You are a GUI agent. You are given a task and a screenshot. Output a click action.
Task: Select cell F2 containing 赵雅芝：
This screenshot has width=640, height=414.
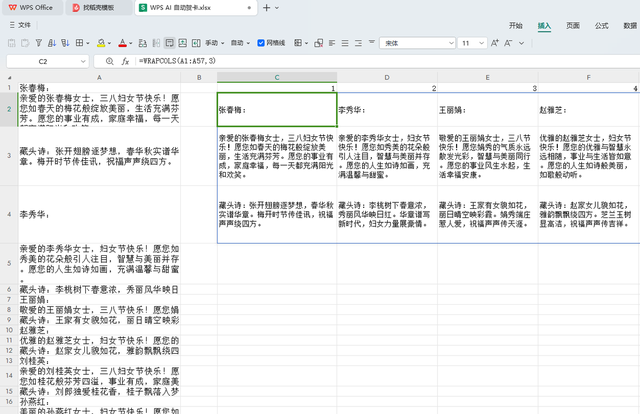pyautogui.click(x=589, y=109)
